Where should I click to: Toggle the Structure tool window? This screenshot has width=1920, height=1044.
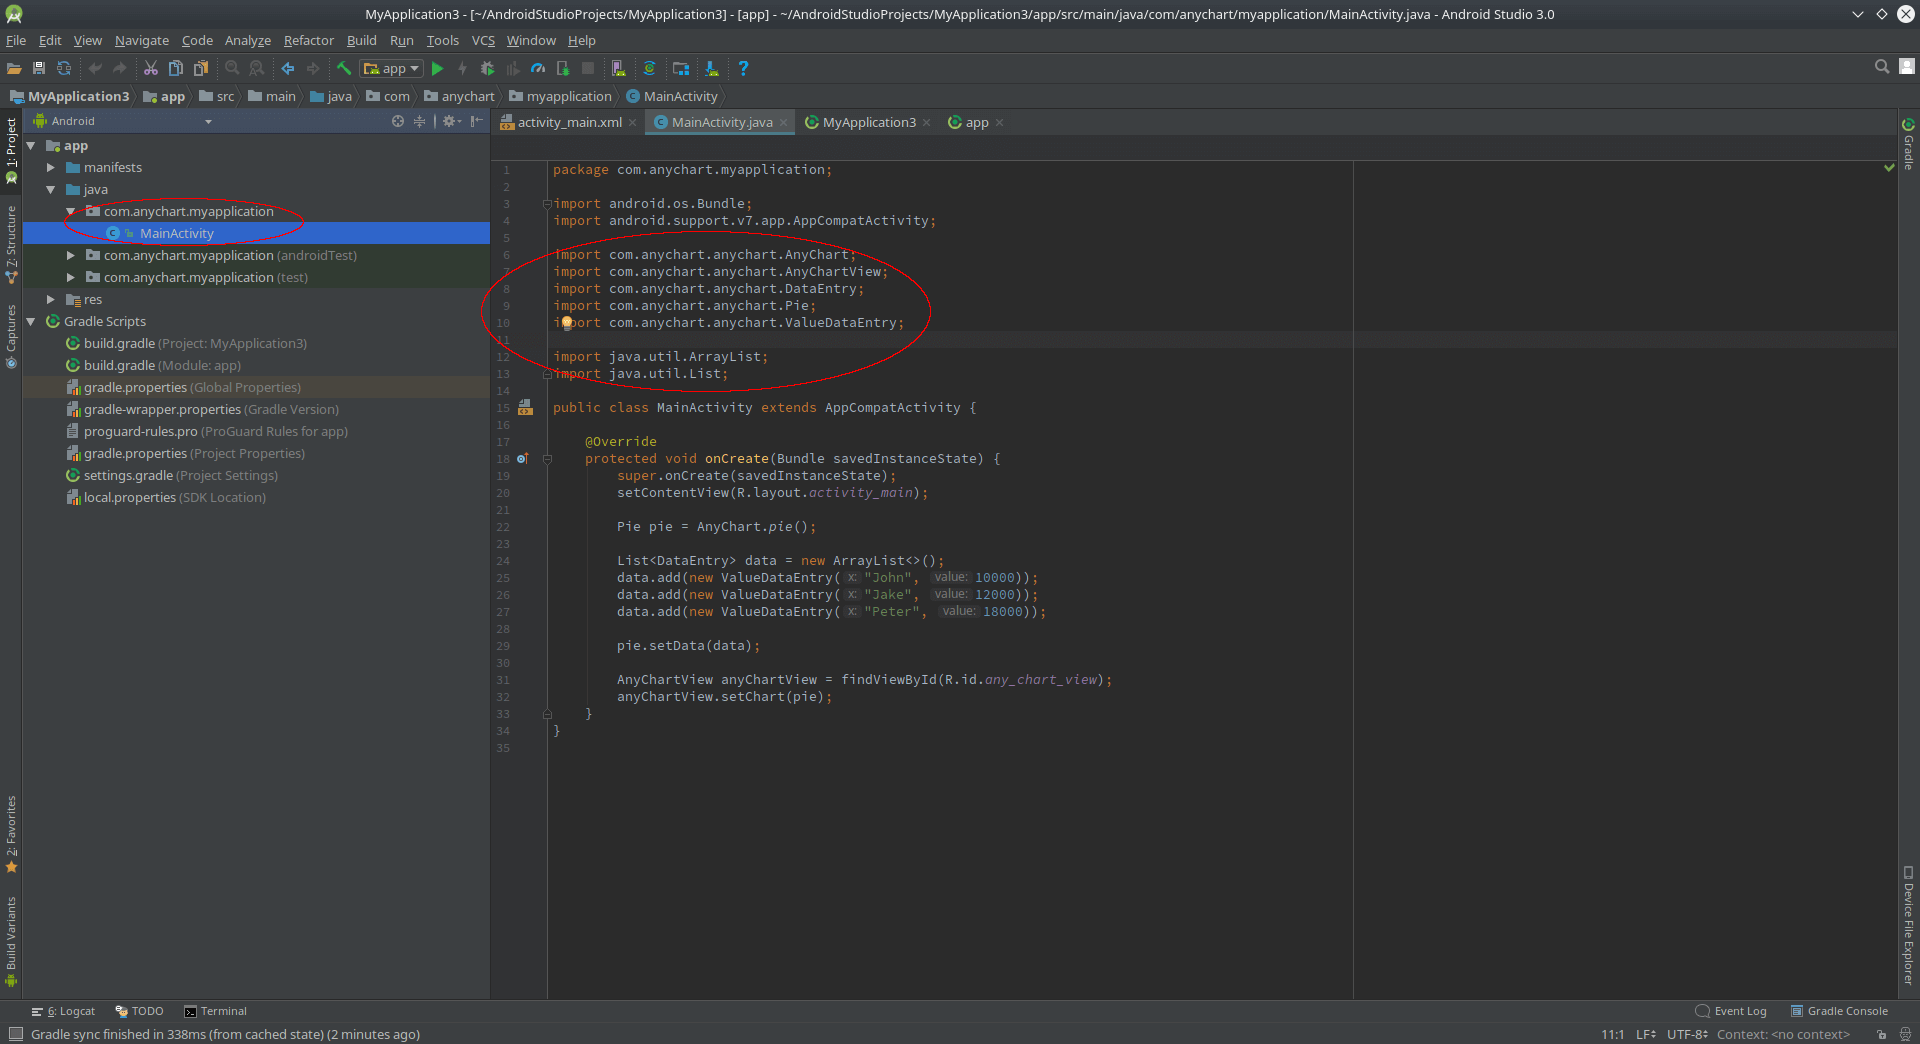(x=11, y=244)
